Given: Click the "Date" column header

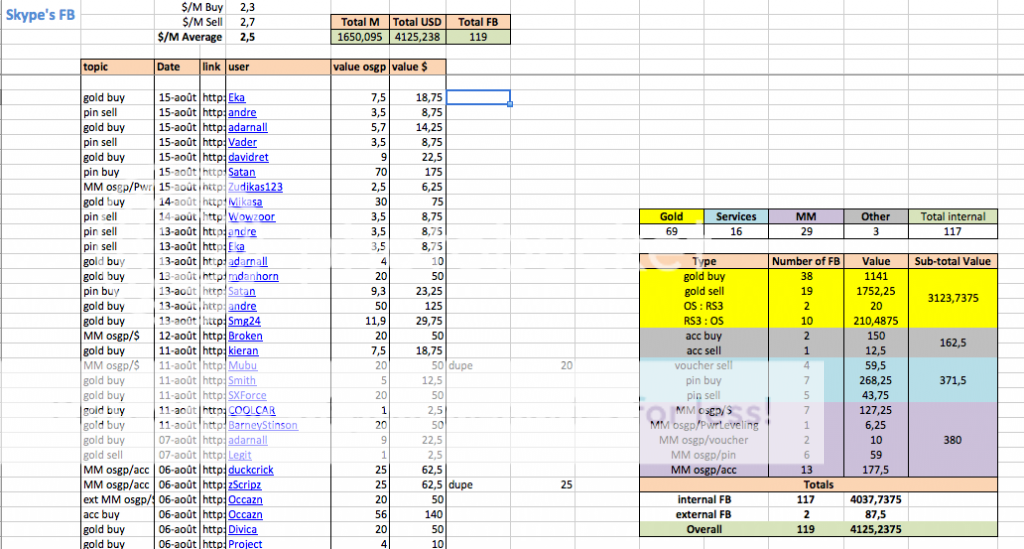Looking at the screenshot, I should click(x=177, y=67).
